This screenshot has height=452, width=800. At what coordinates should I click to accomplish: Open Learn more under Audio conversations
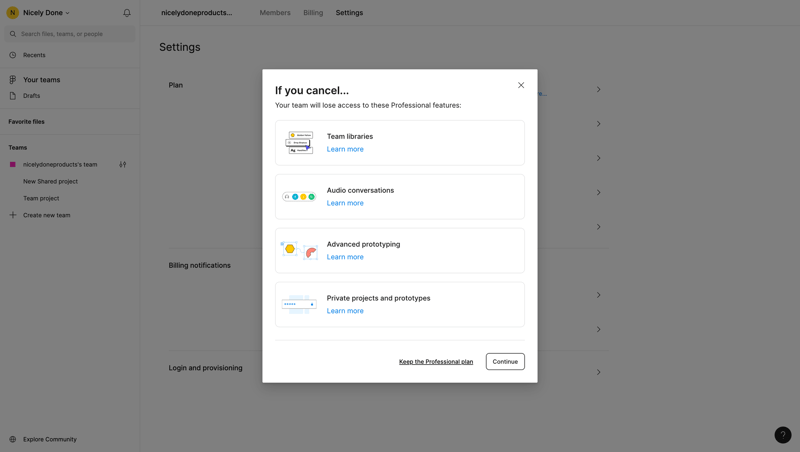(345, 203)
